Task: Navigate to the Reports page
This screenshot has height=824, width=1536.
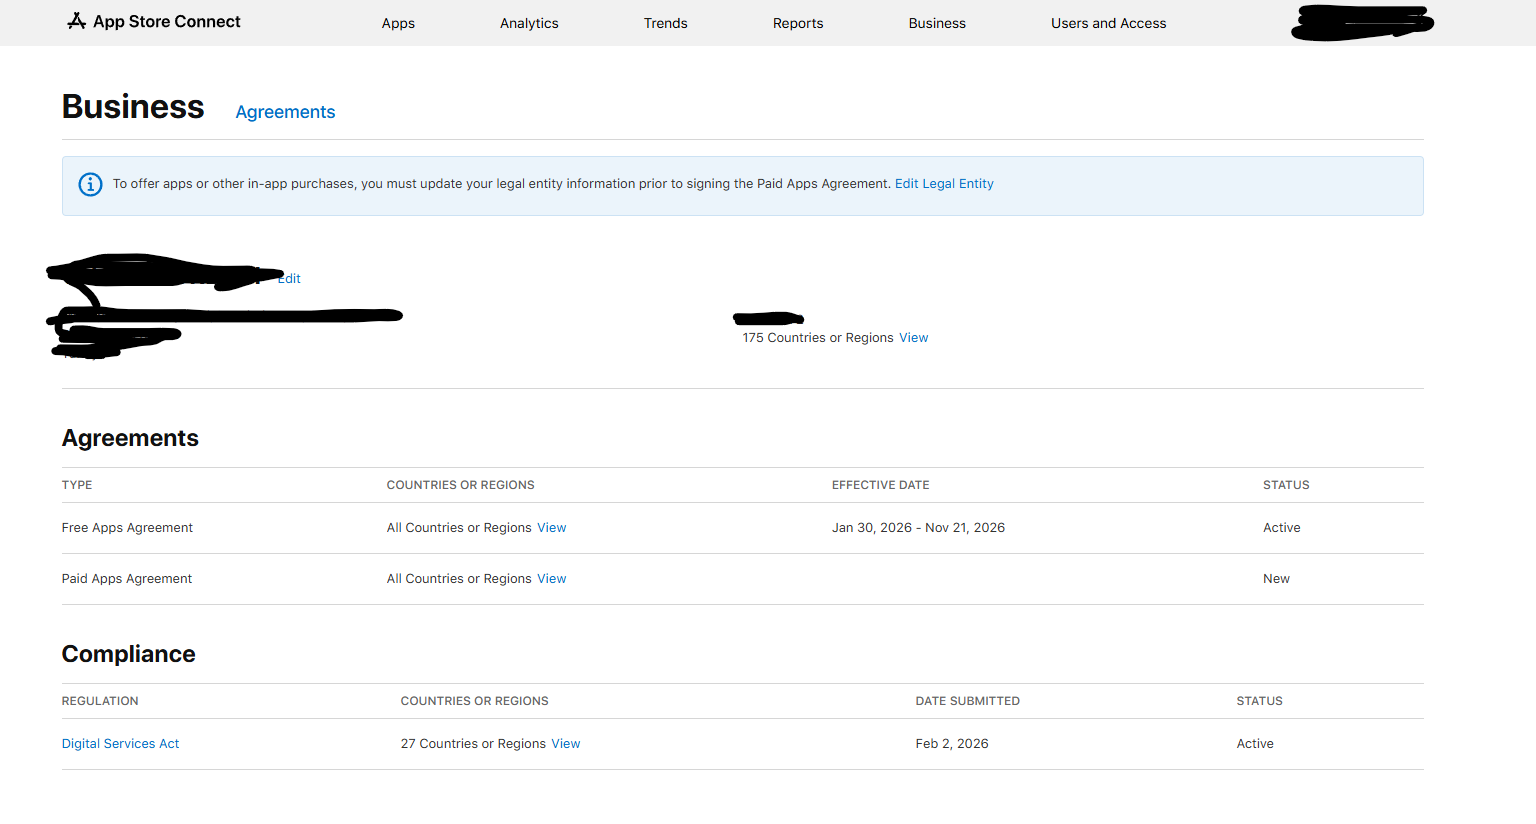Action: 798,23
